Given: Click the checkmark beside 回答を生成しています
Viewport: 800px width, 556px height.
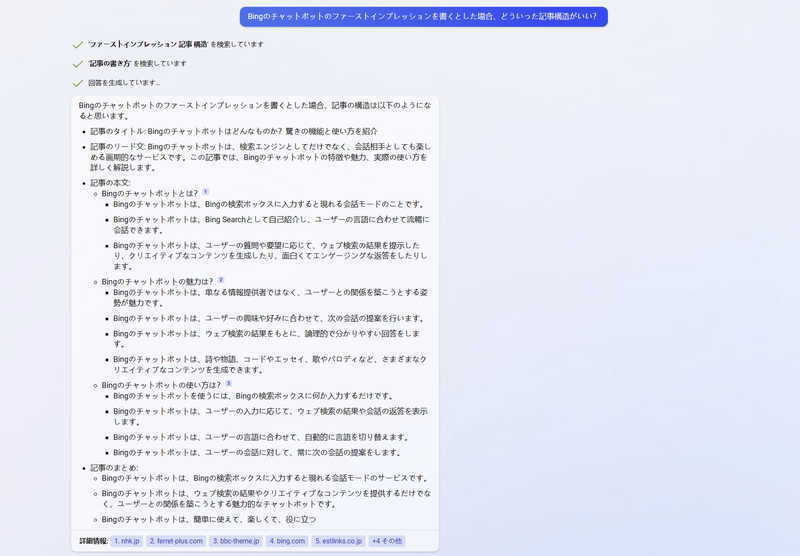Looking at the screenshot, I should (78, 83).
